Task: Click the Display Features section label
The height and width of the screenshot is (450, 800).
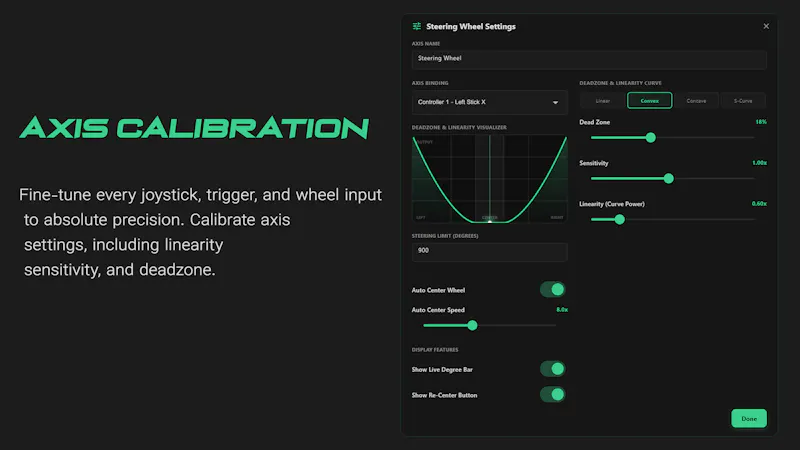Action: 435,350
